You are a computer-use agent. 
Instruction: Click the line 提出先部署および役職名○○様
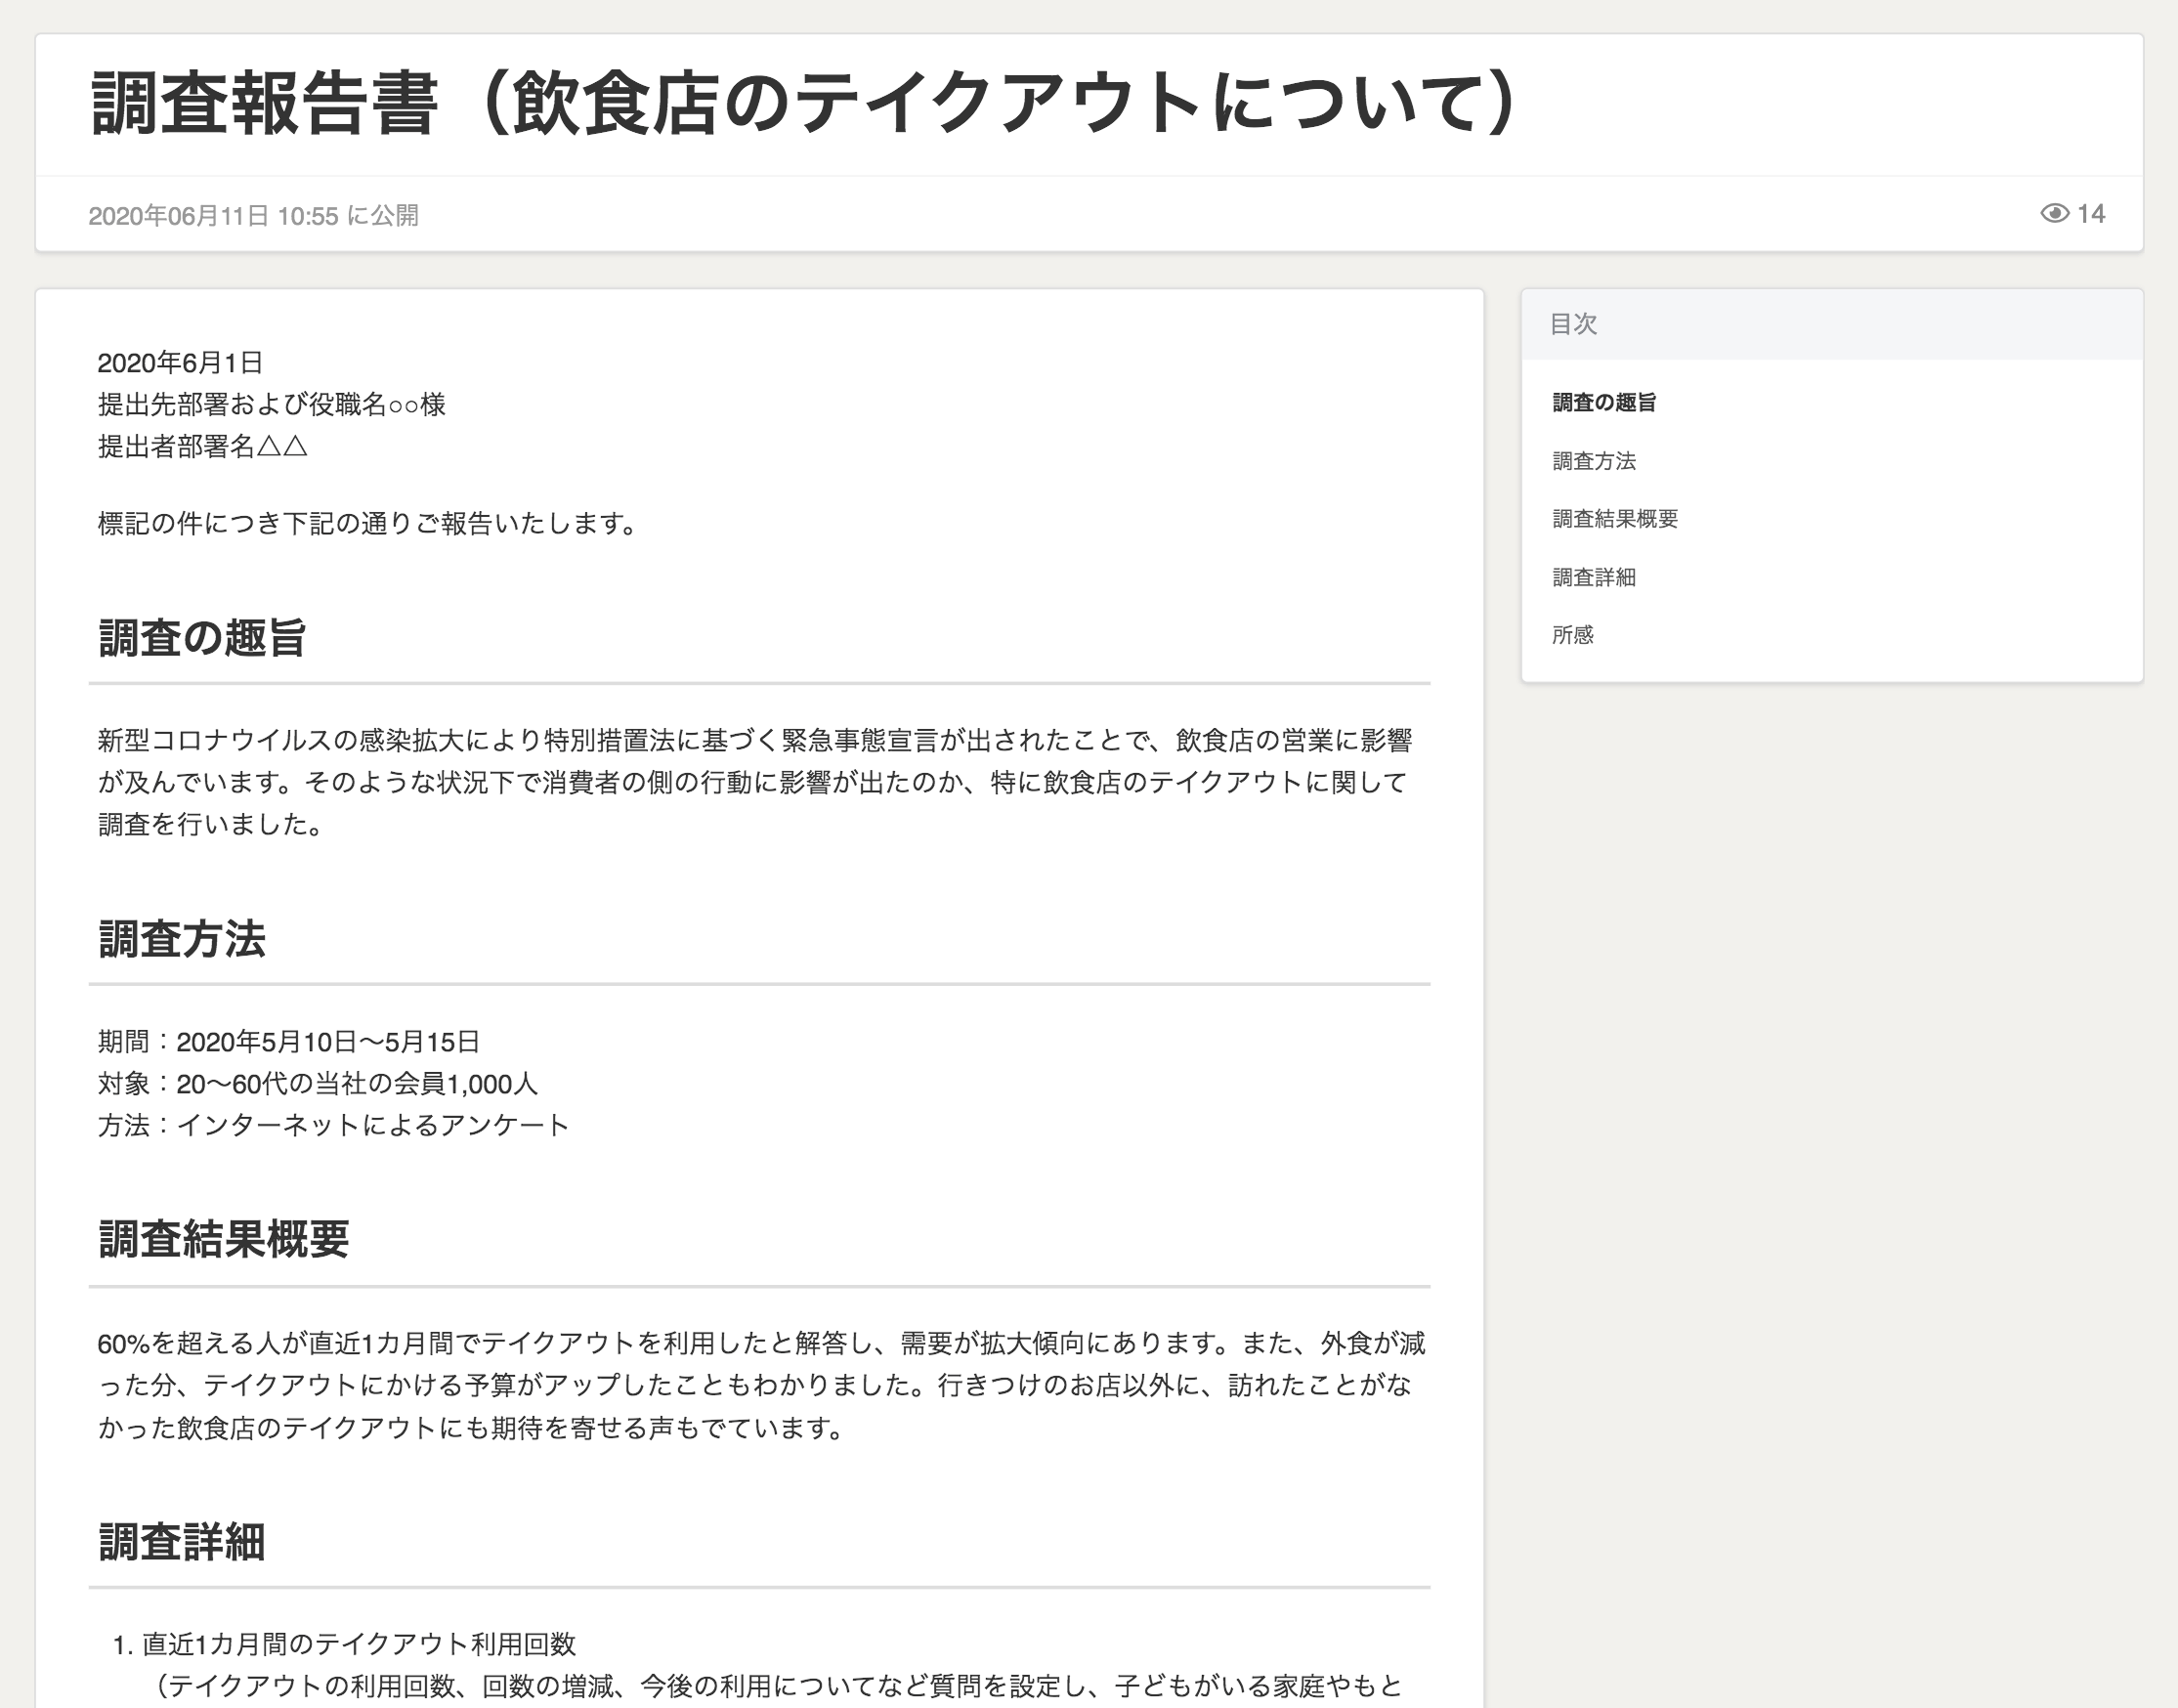[271, 404]
